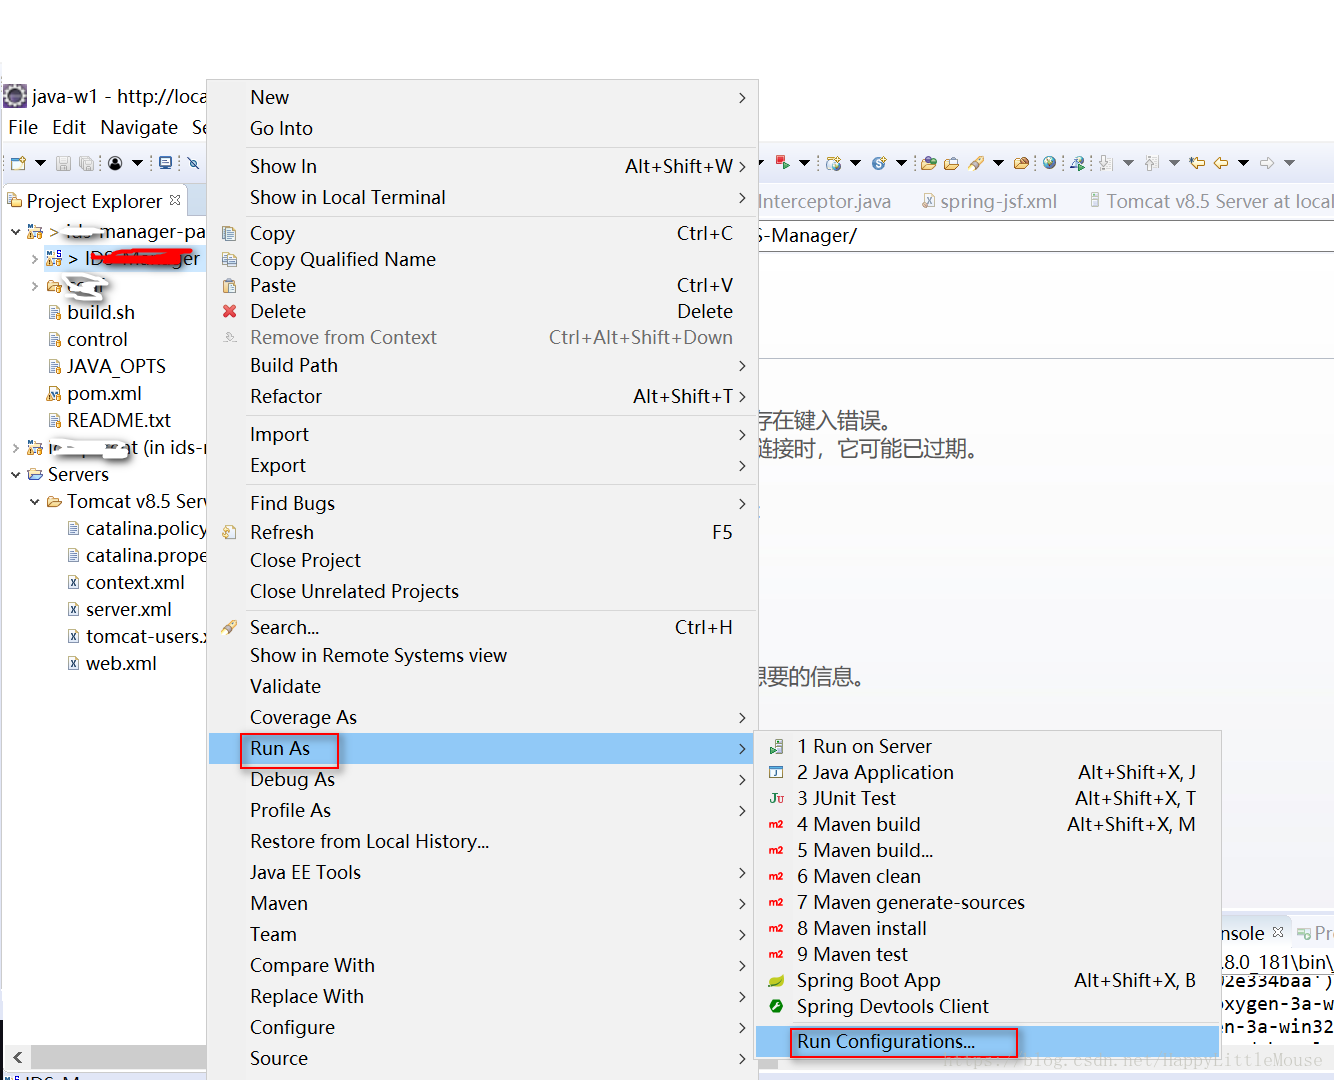Open the File menu

23,127
